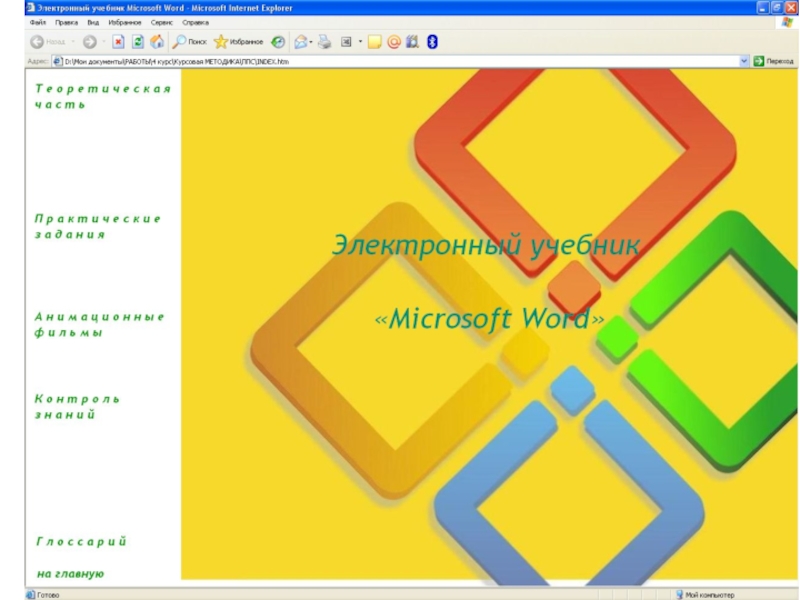Click the Back (Назад) navigation button

[46, 42]
